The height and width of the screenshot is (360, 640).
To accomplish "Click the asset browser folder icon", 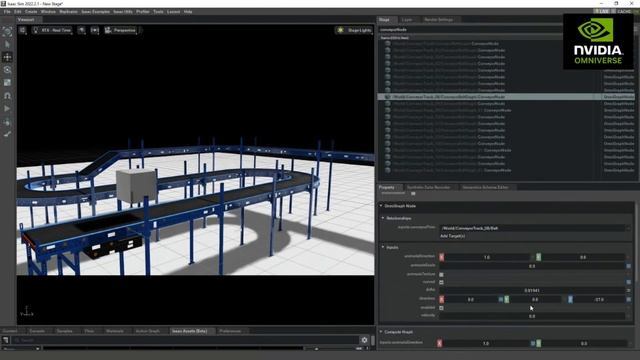I will 5,340.
